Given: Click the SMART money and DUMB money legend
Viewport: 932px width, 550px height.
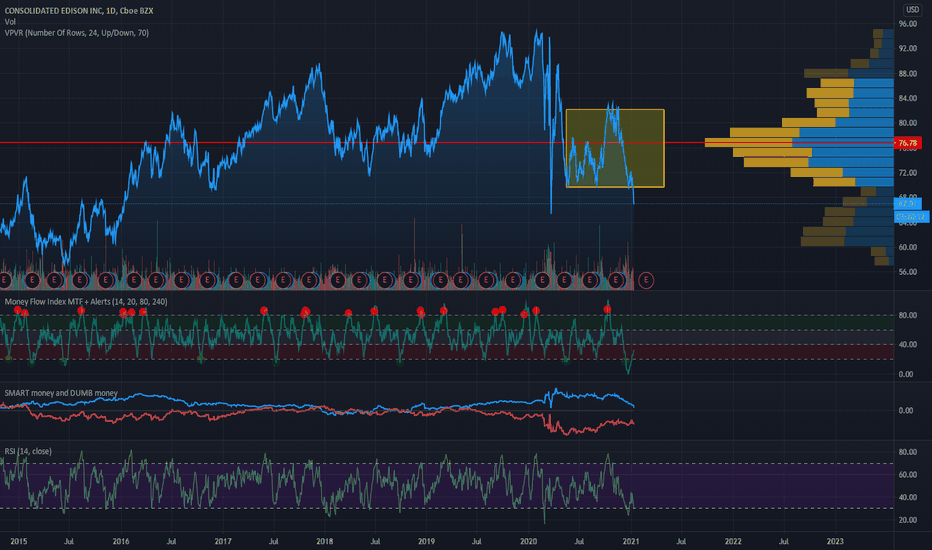Looking at the screenshot, I should coord(61,393).
